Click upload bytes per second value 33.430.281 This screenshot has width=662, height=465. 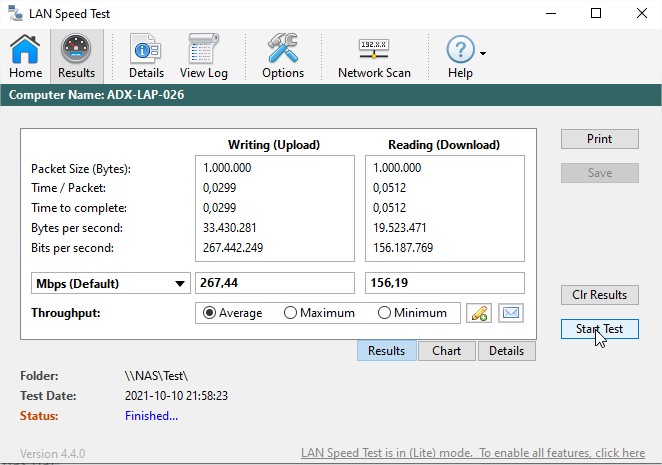230,228
